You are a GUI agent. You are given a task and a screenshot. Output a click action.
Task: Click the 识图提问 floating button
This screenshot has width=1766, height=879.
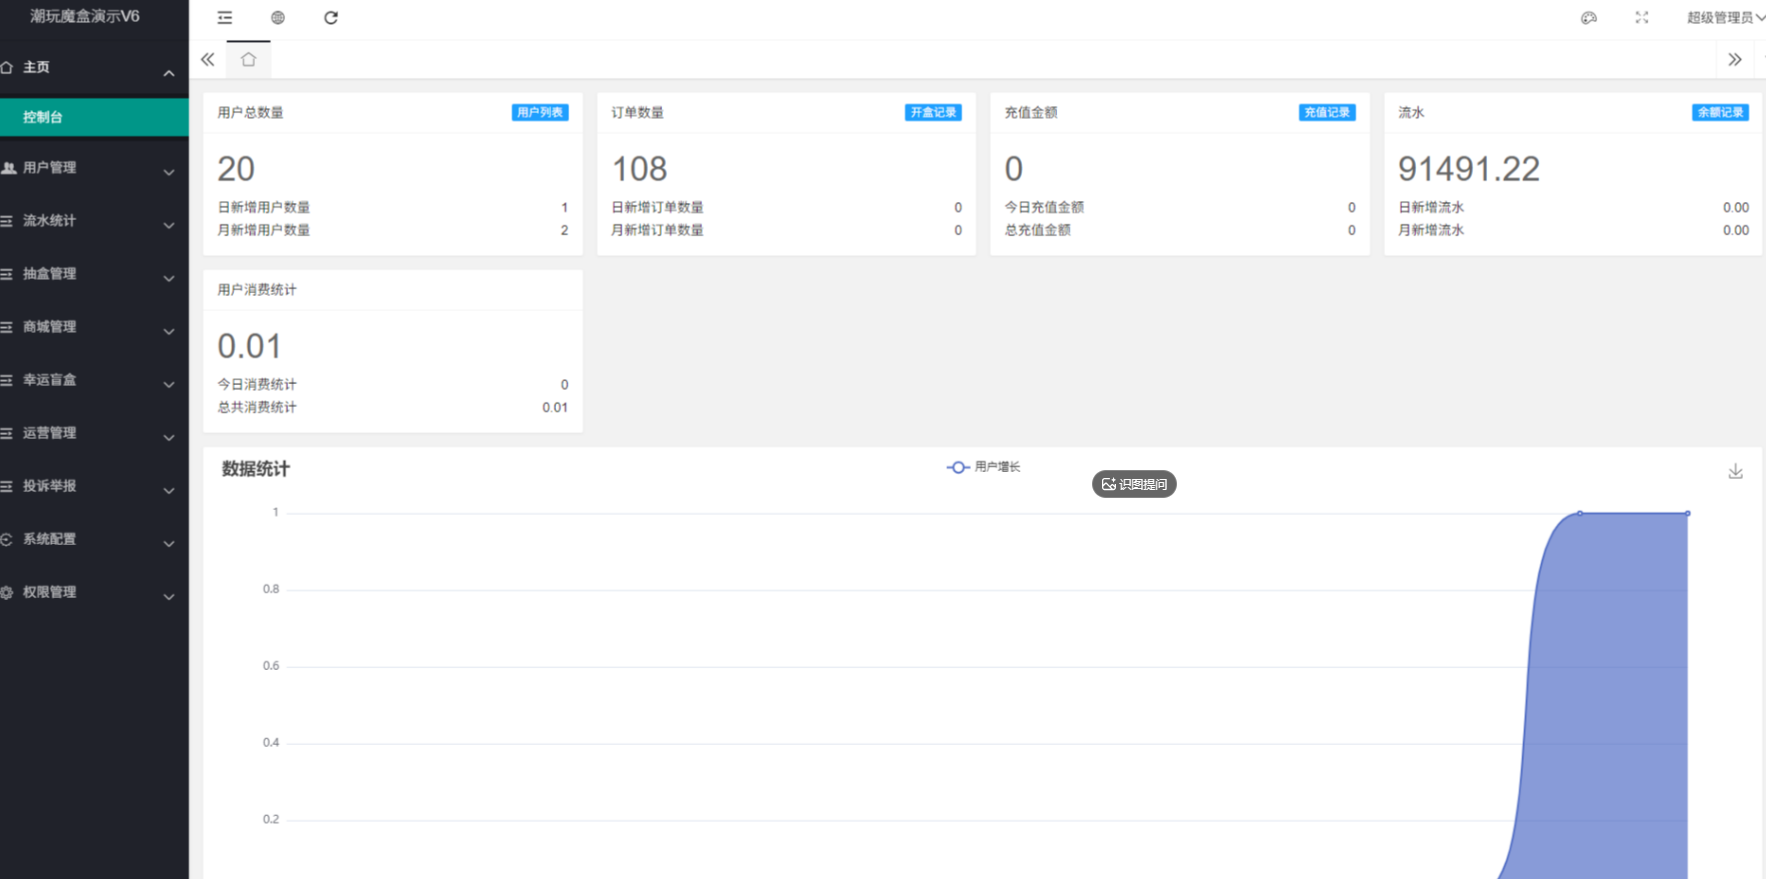click(1134, 484)
